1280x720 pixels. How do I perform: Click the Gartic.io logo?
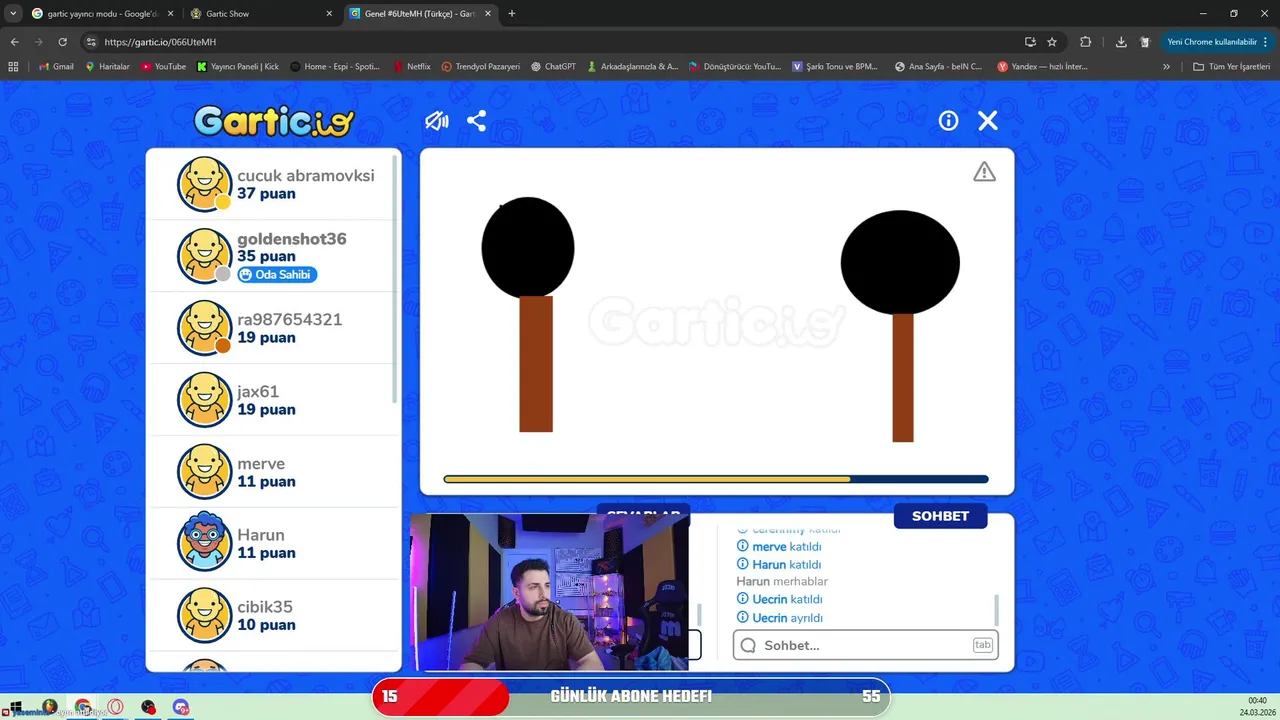(274, 121)
